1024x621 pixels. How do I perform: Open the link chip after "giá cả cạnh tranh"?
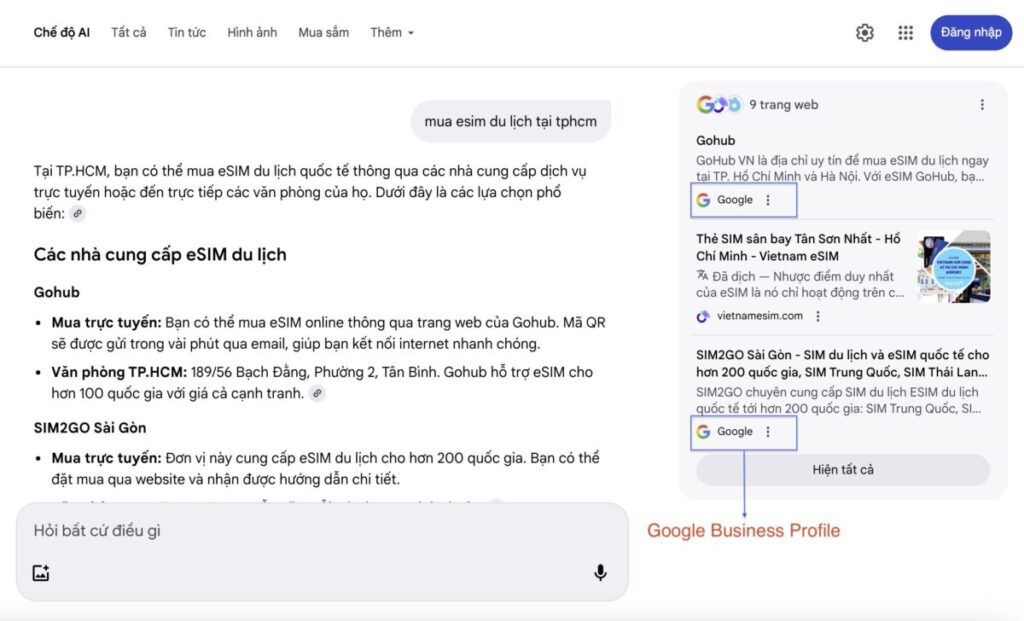(317, 393)
